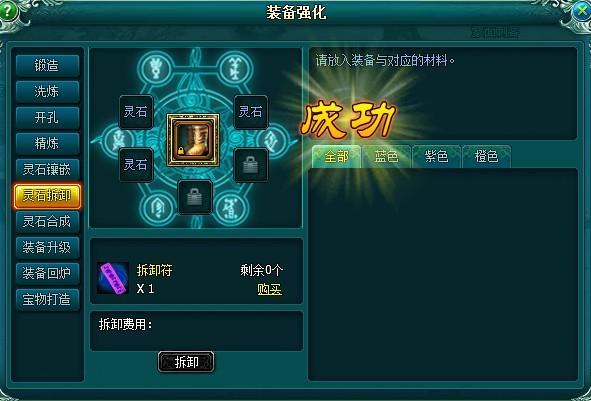Select the lower-left 灵石 gem slot

pos(136,165)
